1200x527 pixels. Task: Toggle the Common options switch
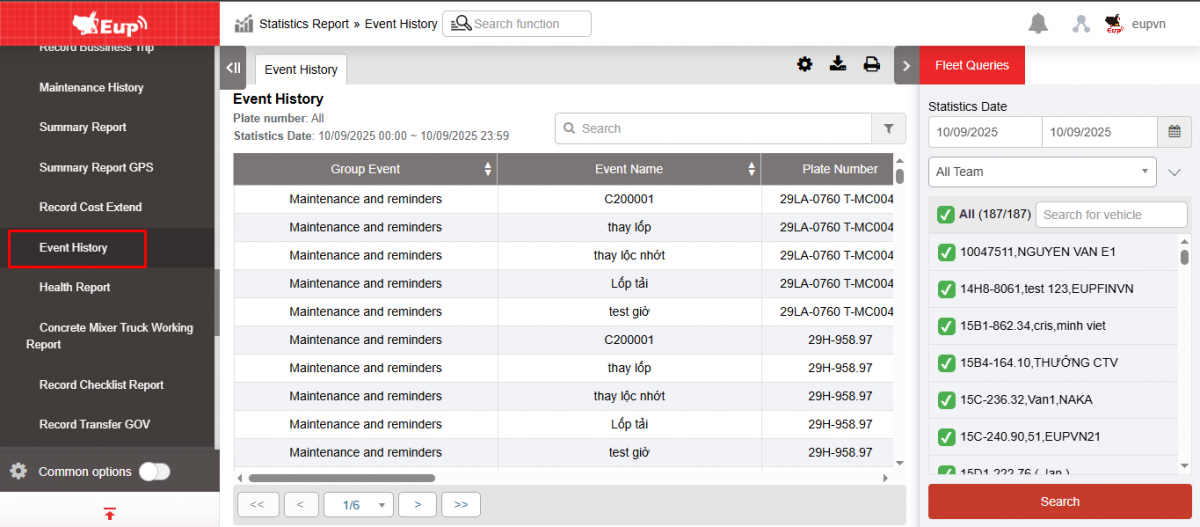coord(154,472)
